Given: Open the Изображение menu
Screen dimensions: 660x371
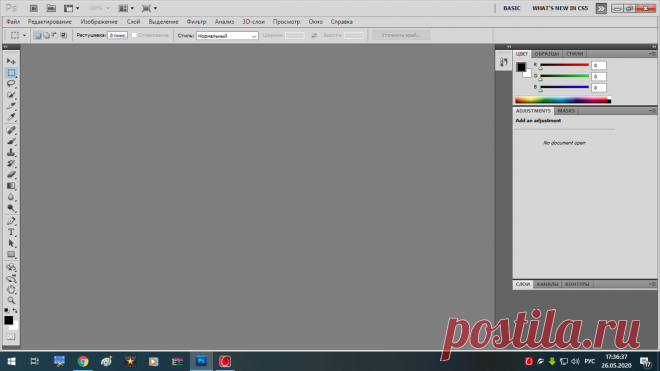Looking at the screenshot, I should click(x=99, y=22).
